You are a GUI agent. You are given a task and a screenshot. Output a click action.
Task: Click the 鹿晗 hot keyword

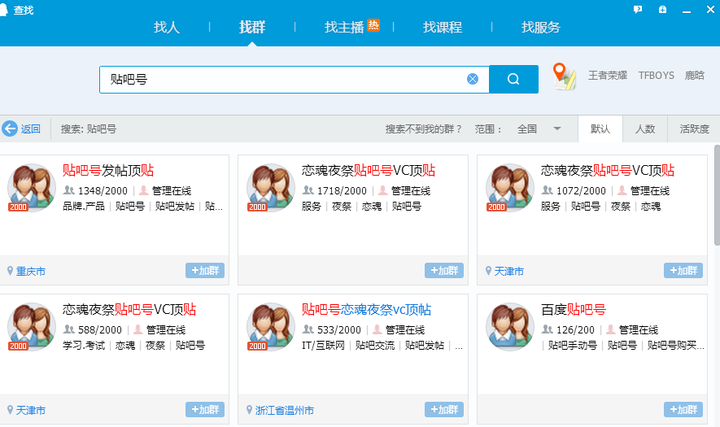694,75
